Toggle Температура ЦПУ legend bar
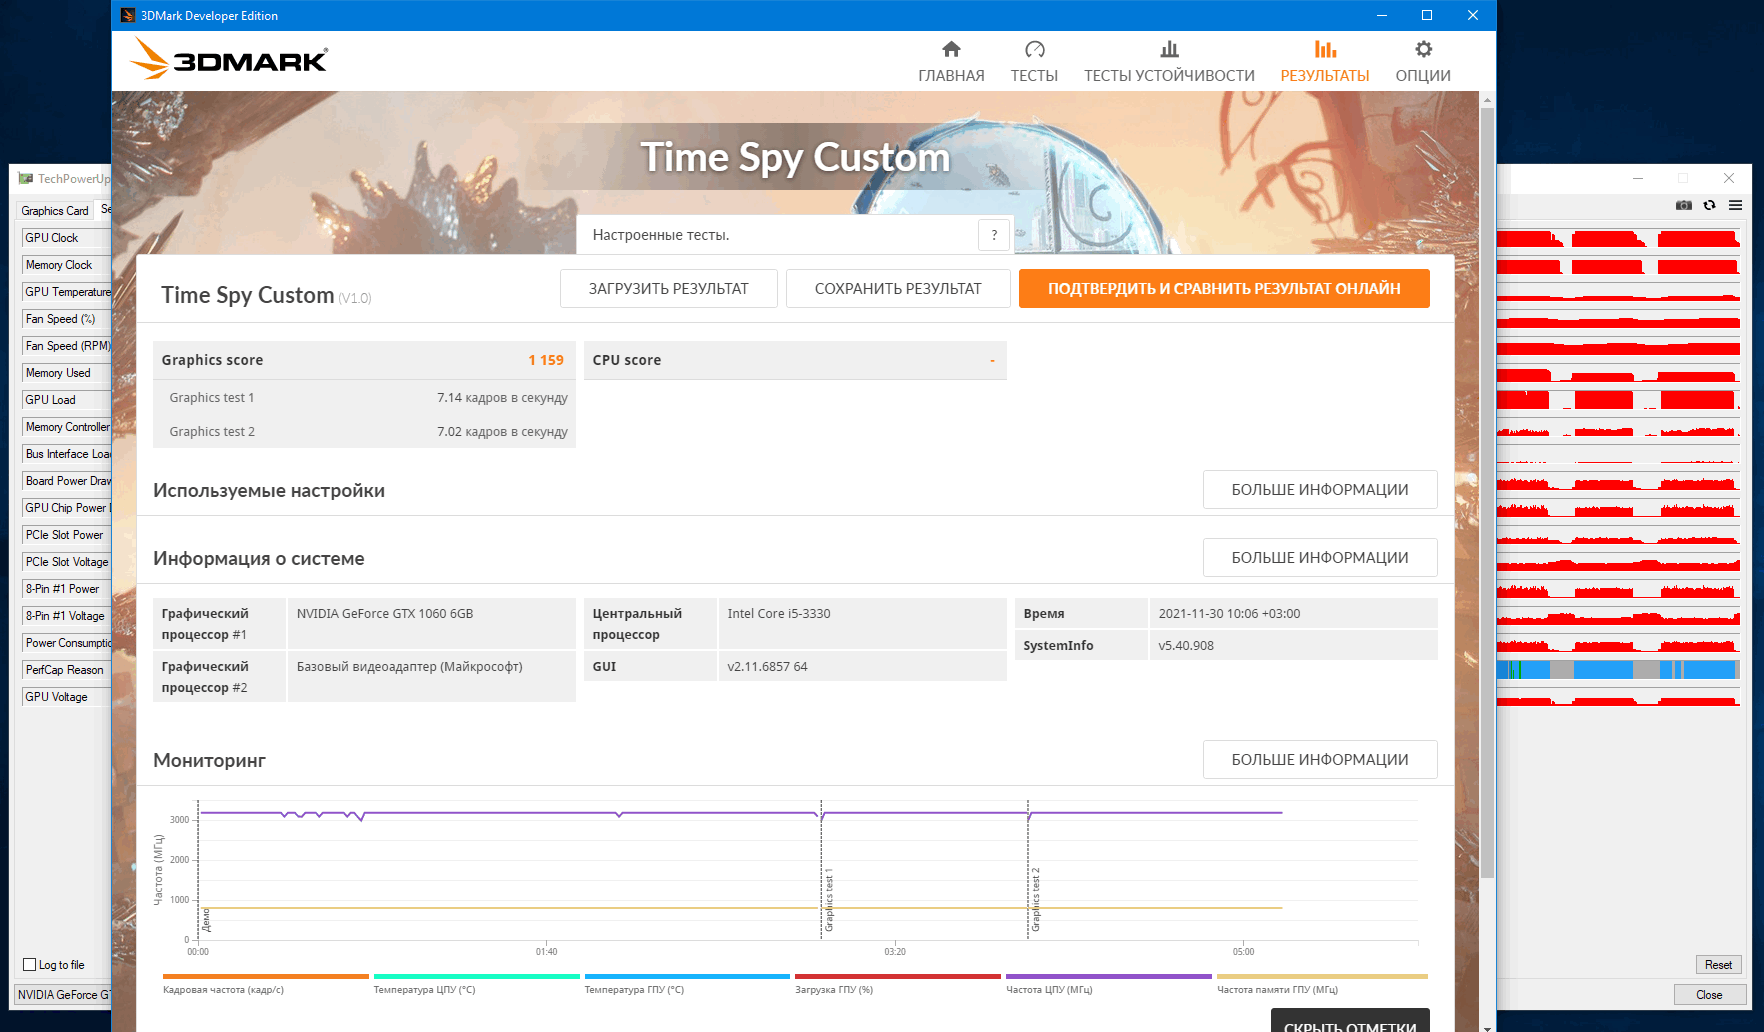The image size is (1764, 1032). pyautogui.click(x=476, y=977)
